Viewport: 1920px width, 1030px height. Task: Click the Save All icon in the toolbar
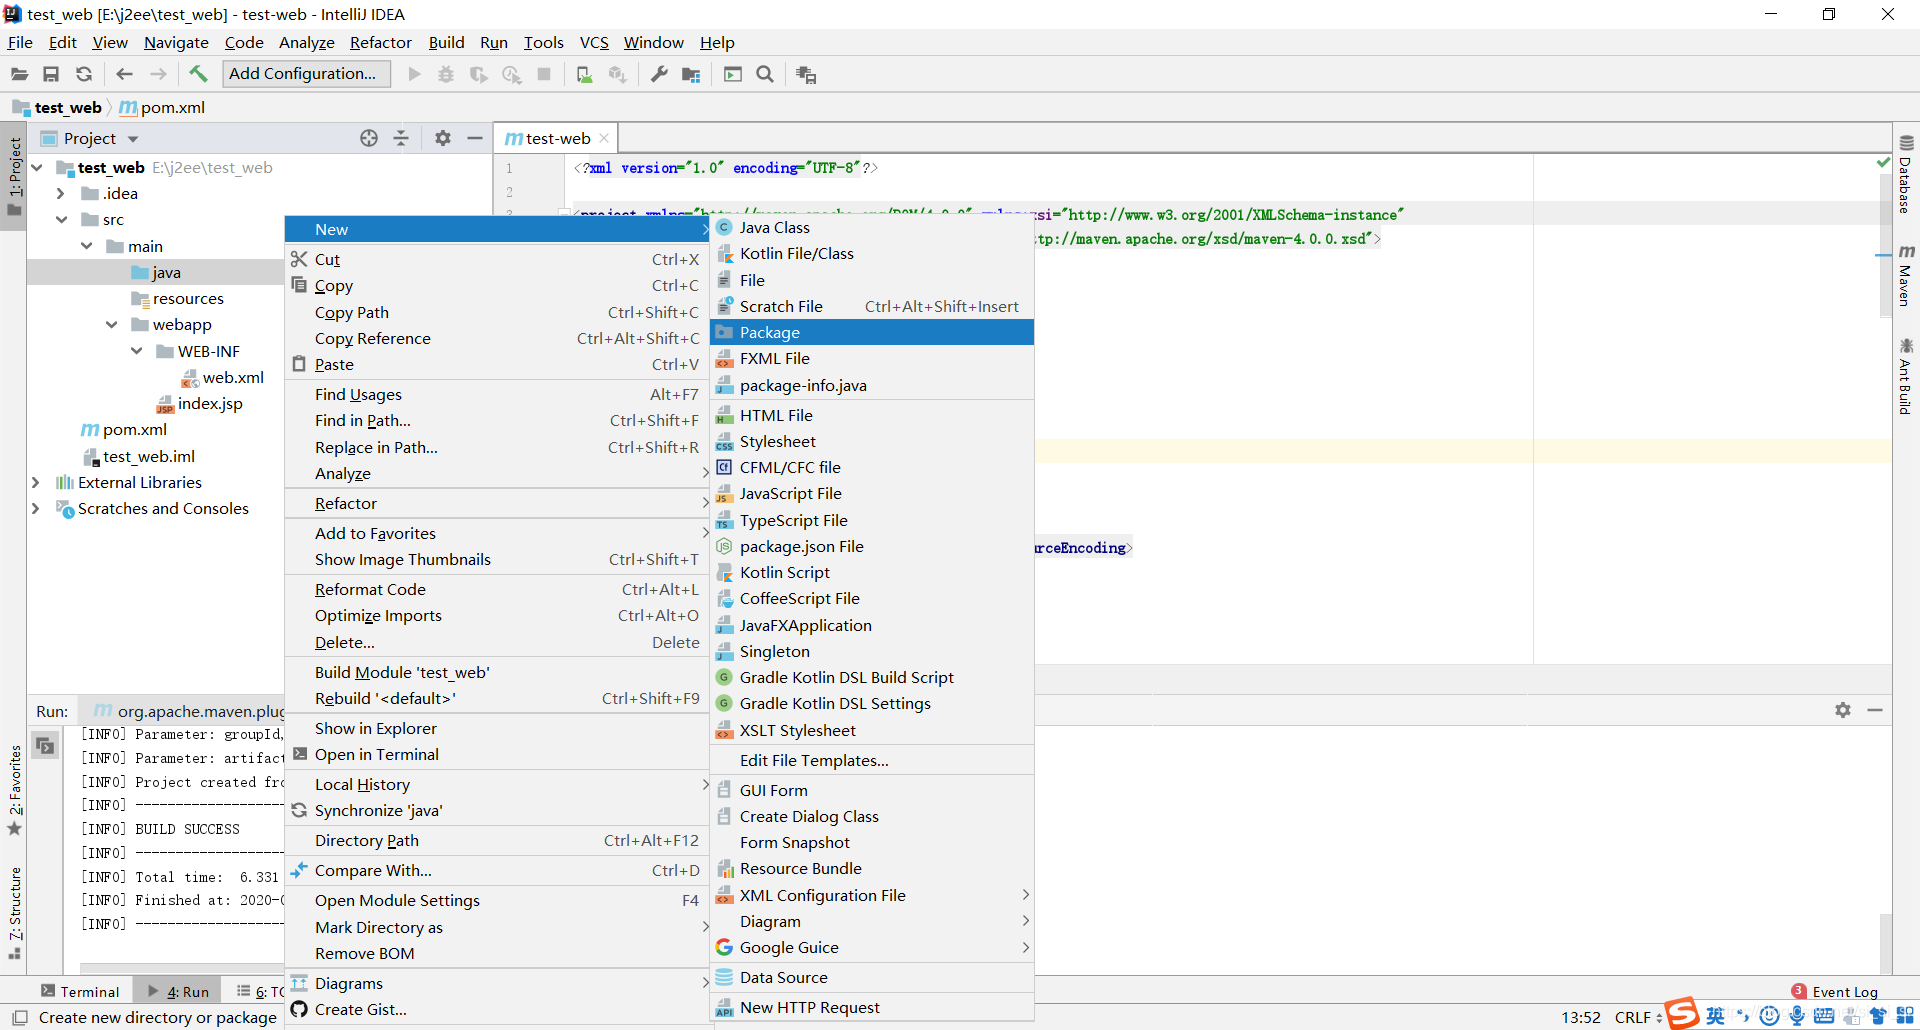[51, 73]
